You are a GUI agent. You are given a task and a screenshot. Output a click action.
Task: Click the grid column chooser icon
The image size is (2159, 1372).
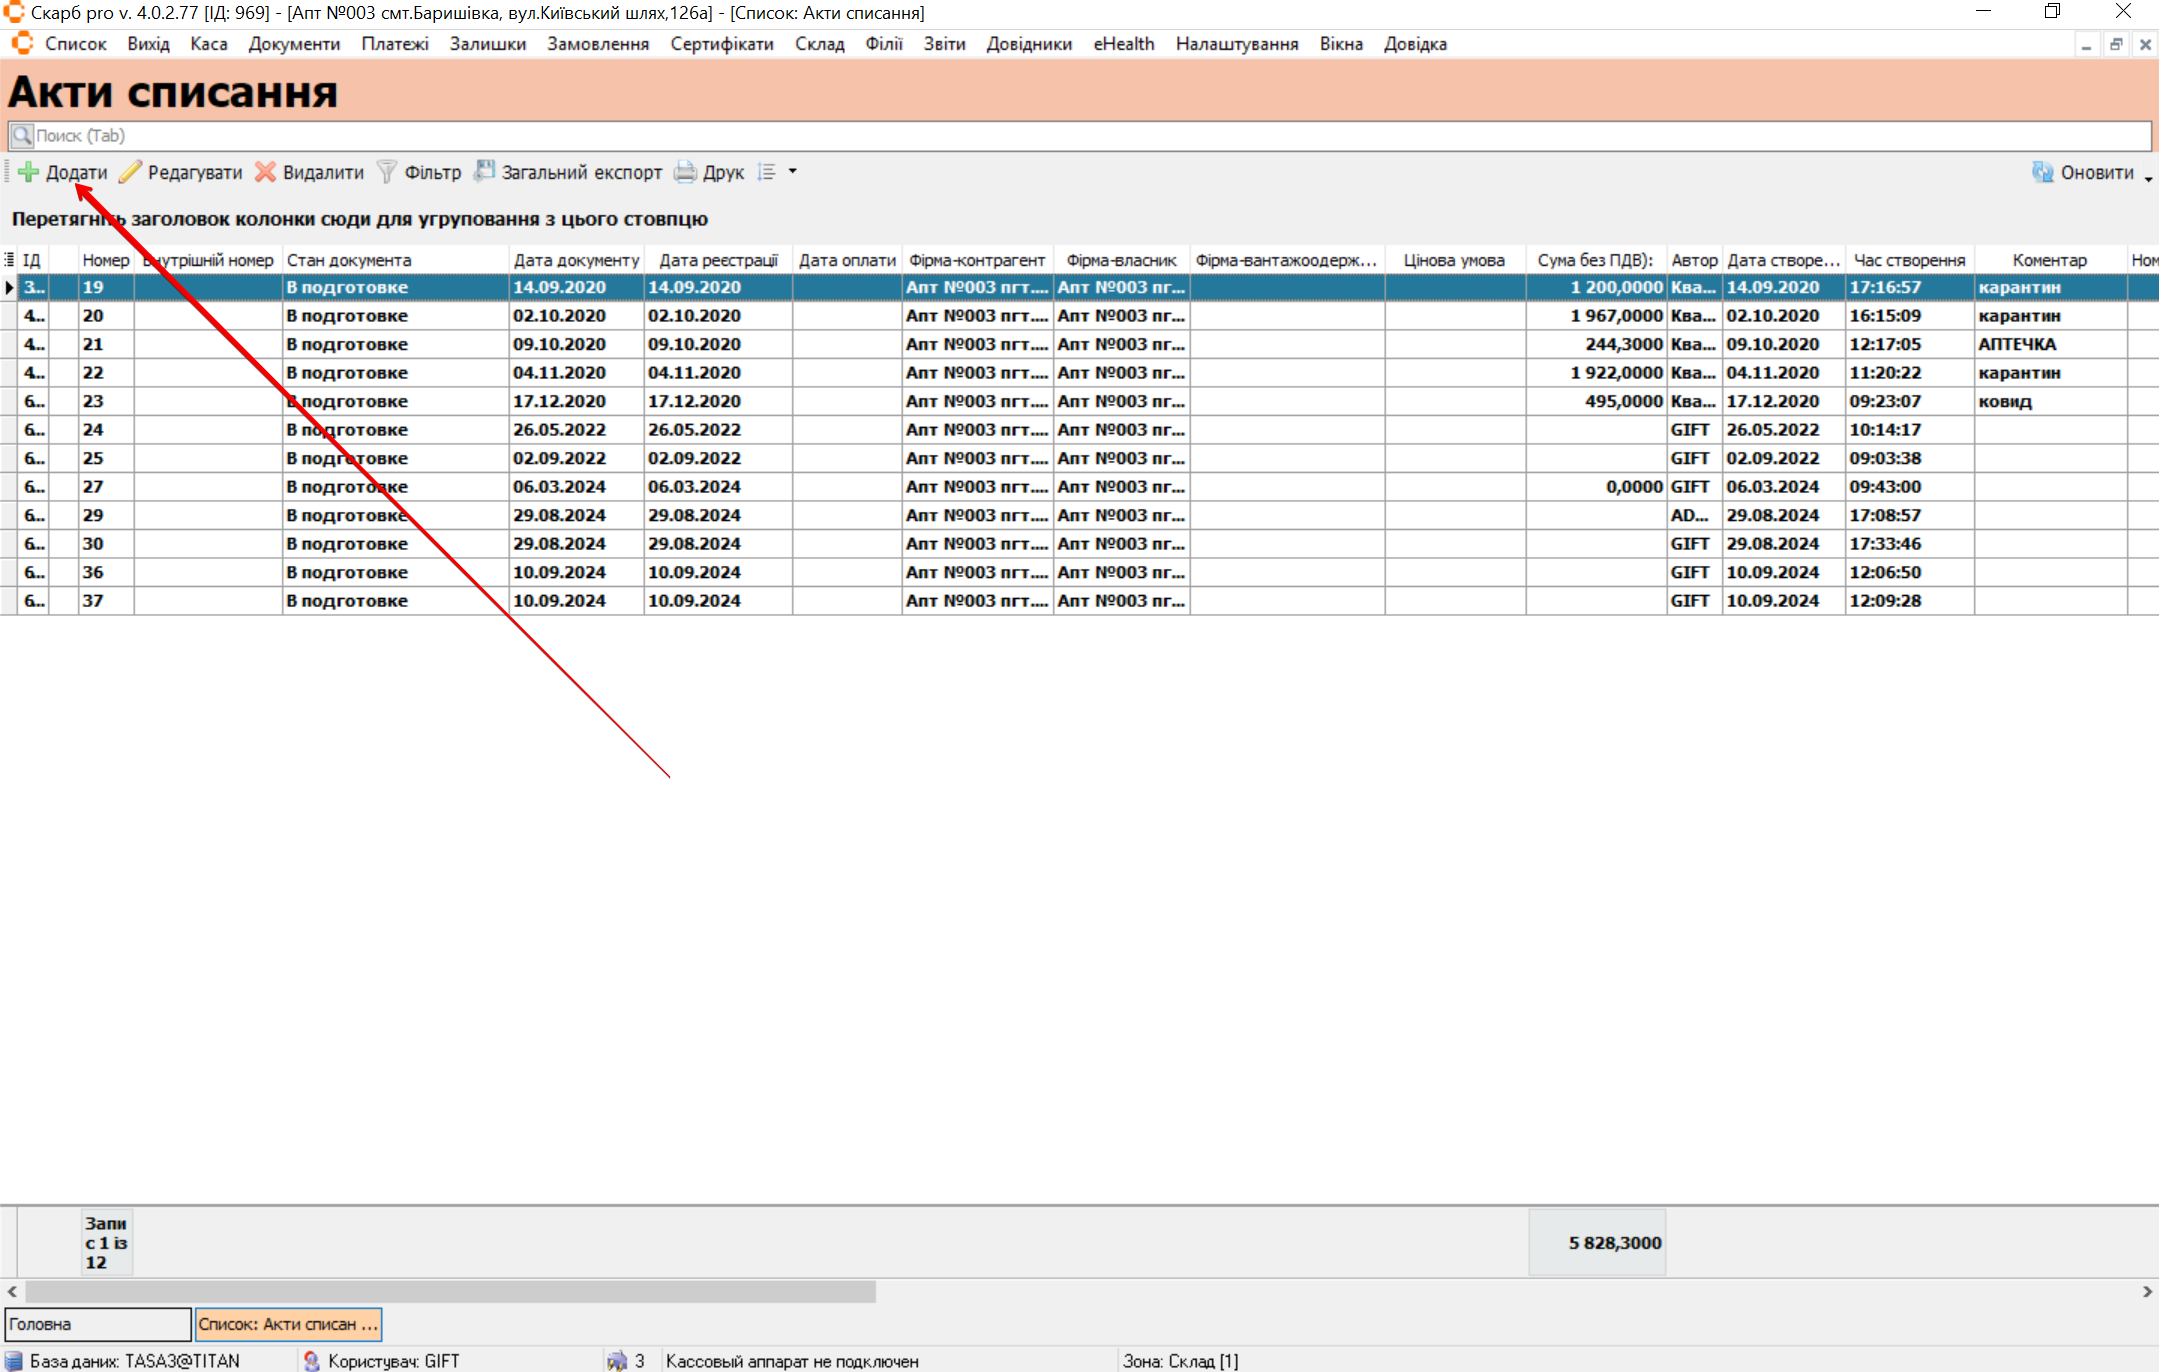[9, 260]
